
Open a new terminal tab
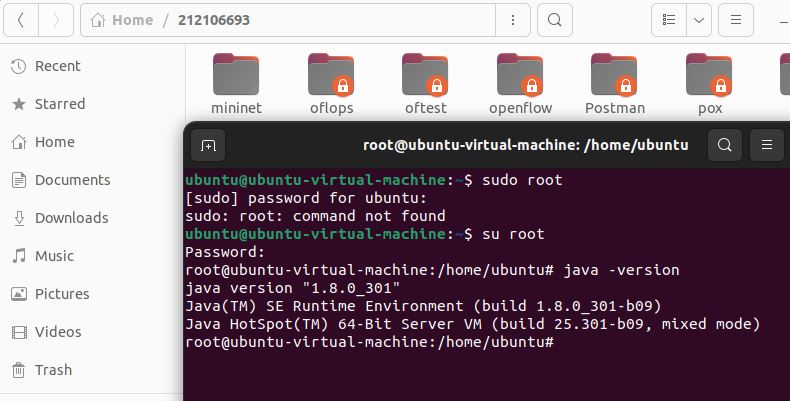pos(208,146)
